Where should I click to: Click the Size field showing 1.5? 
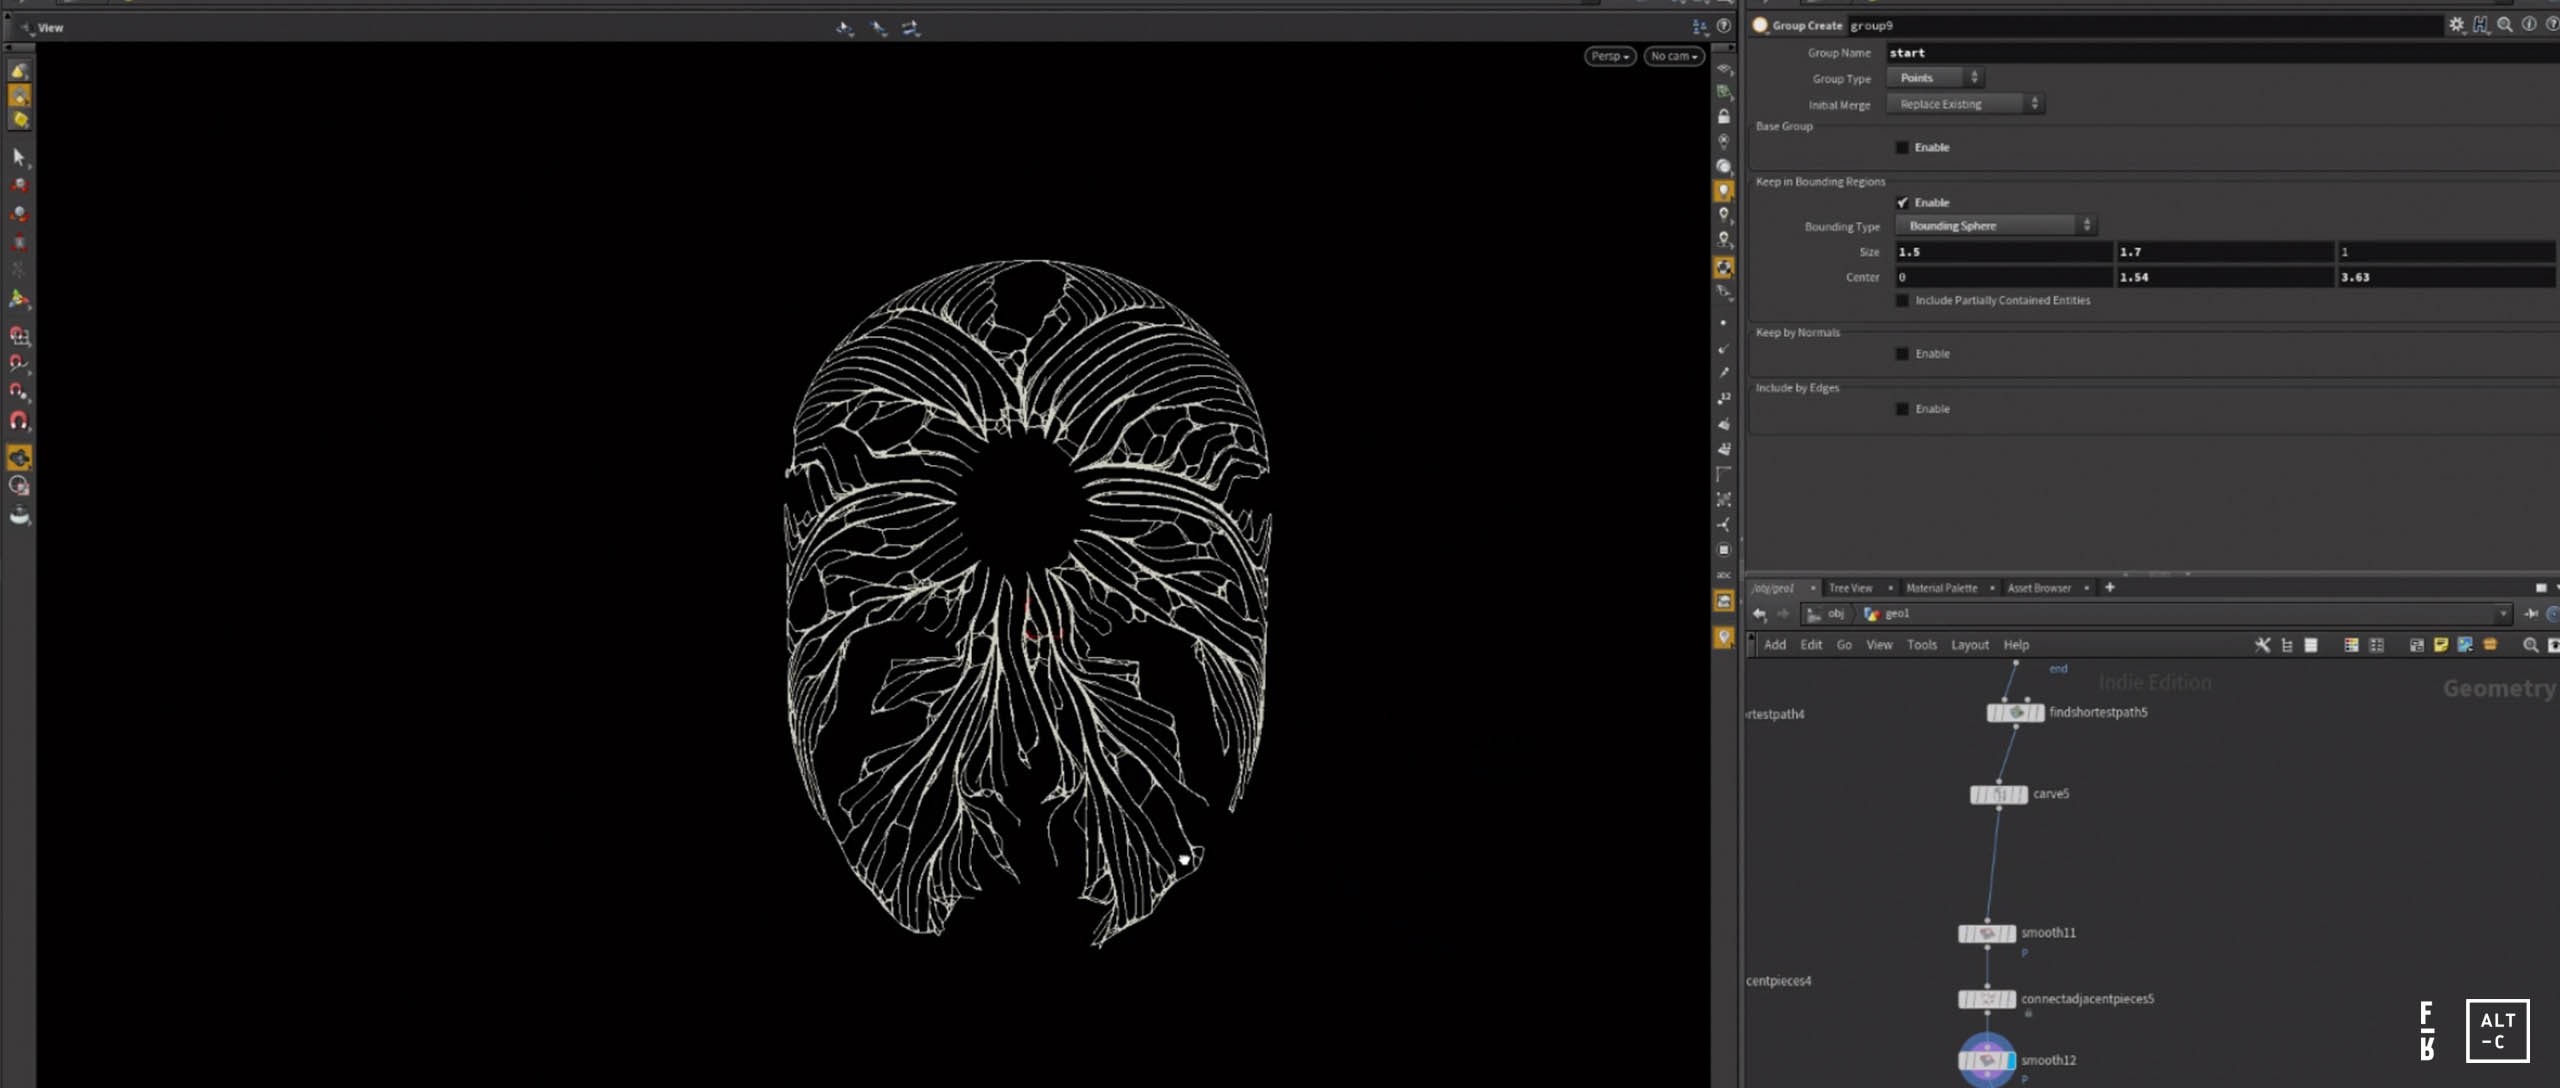tap(2003, 252)
